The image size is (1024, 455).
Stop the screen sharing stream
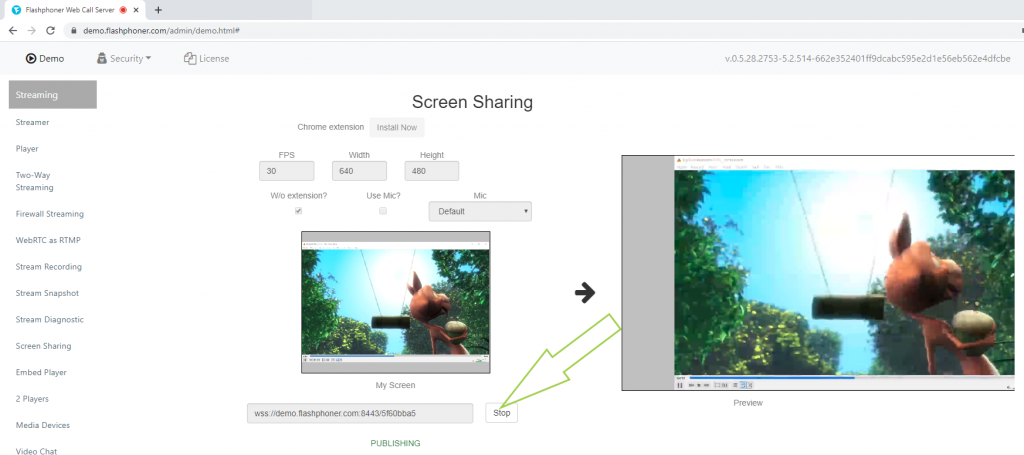pos(502,413)
